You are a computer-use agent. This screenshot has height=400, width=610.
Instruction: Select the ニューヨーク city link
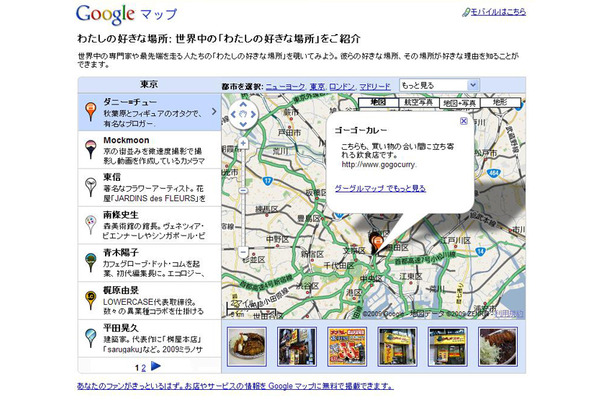[285, 86]
